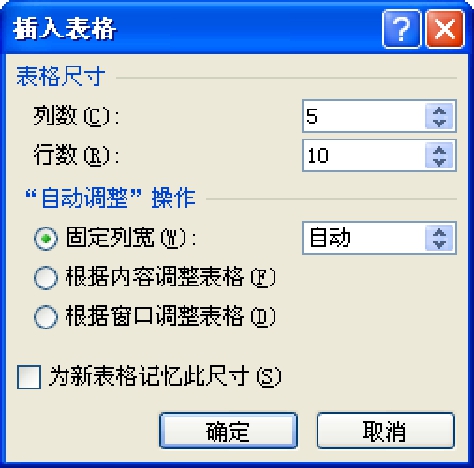
Task: Confirm with the 确定 button
Action: [228, 431]
